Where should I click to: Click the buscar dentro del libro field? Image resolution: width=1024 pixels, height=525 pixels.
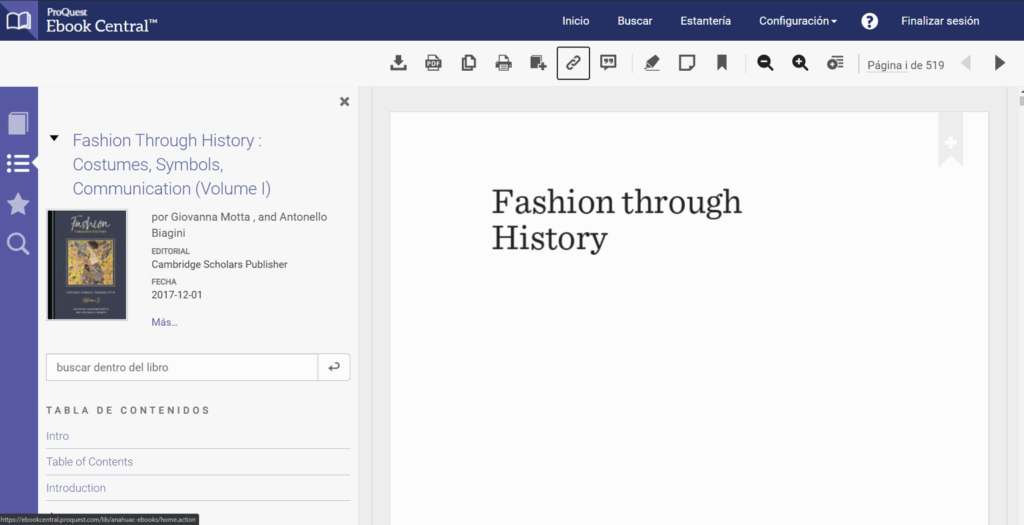182,367
